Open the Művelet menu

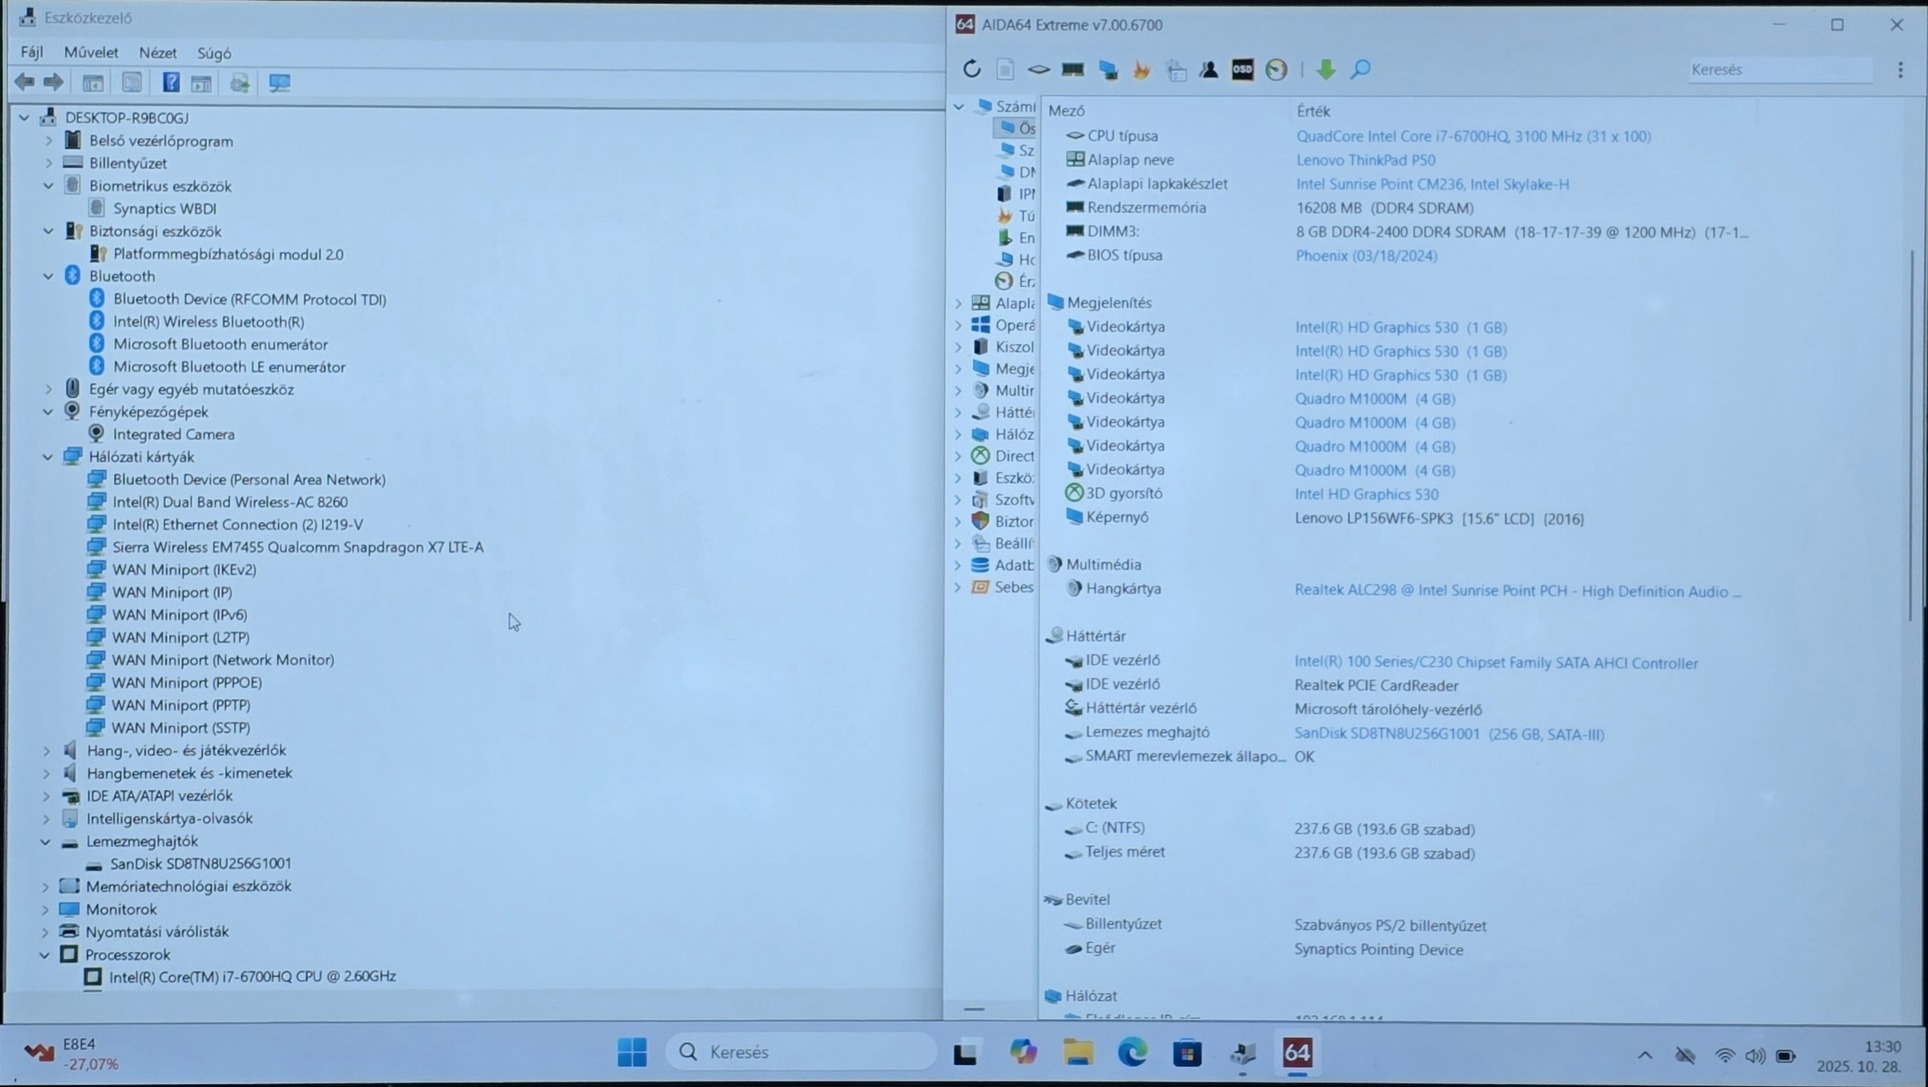[90, 52]
